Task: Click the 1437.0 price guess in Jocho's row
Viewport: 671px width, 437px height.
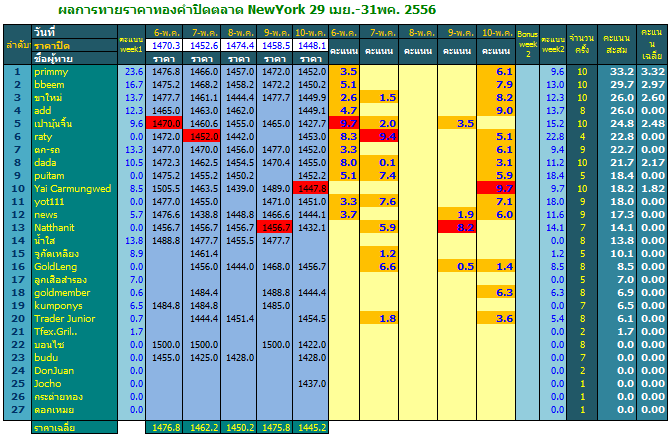Action: click(x=311, y=384)
